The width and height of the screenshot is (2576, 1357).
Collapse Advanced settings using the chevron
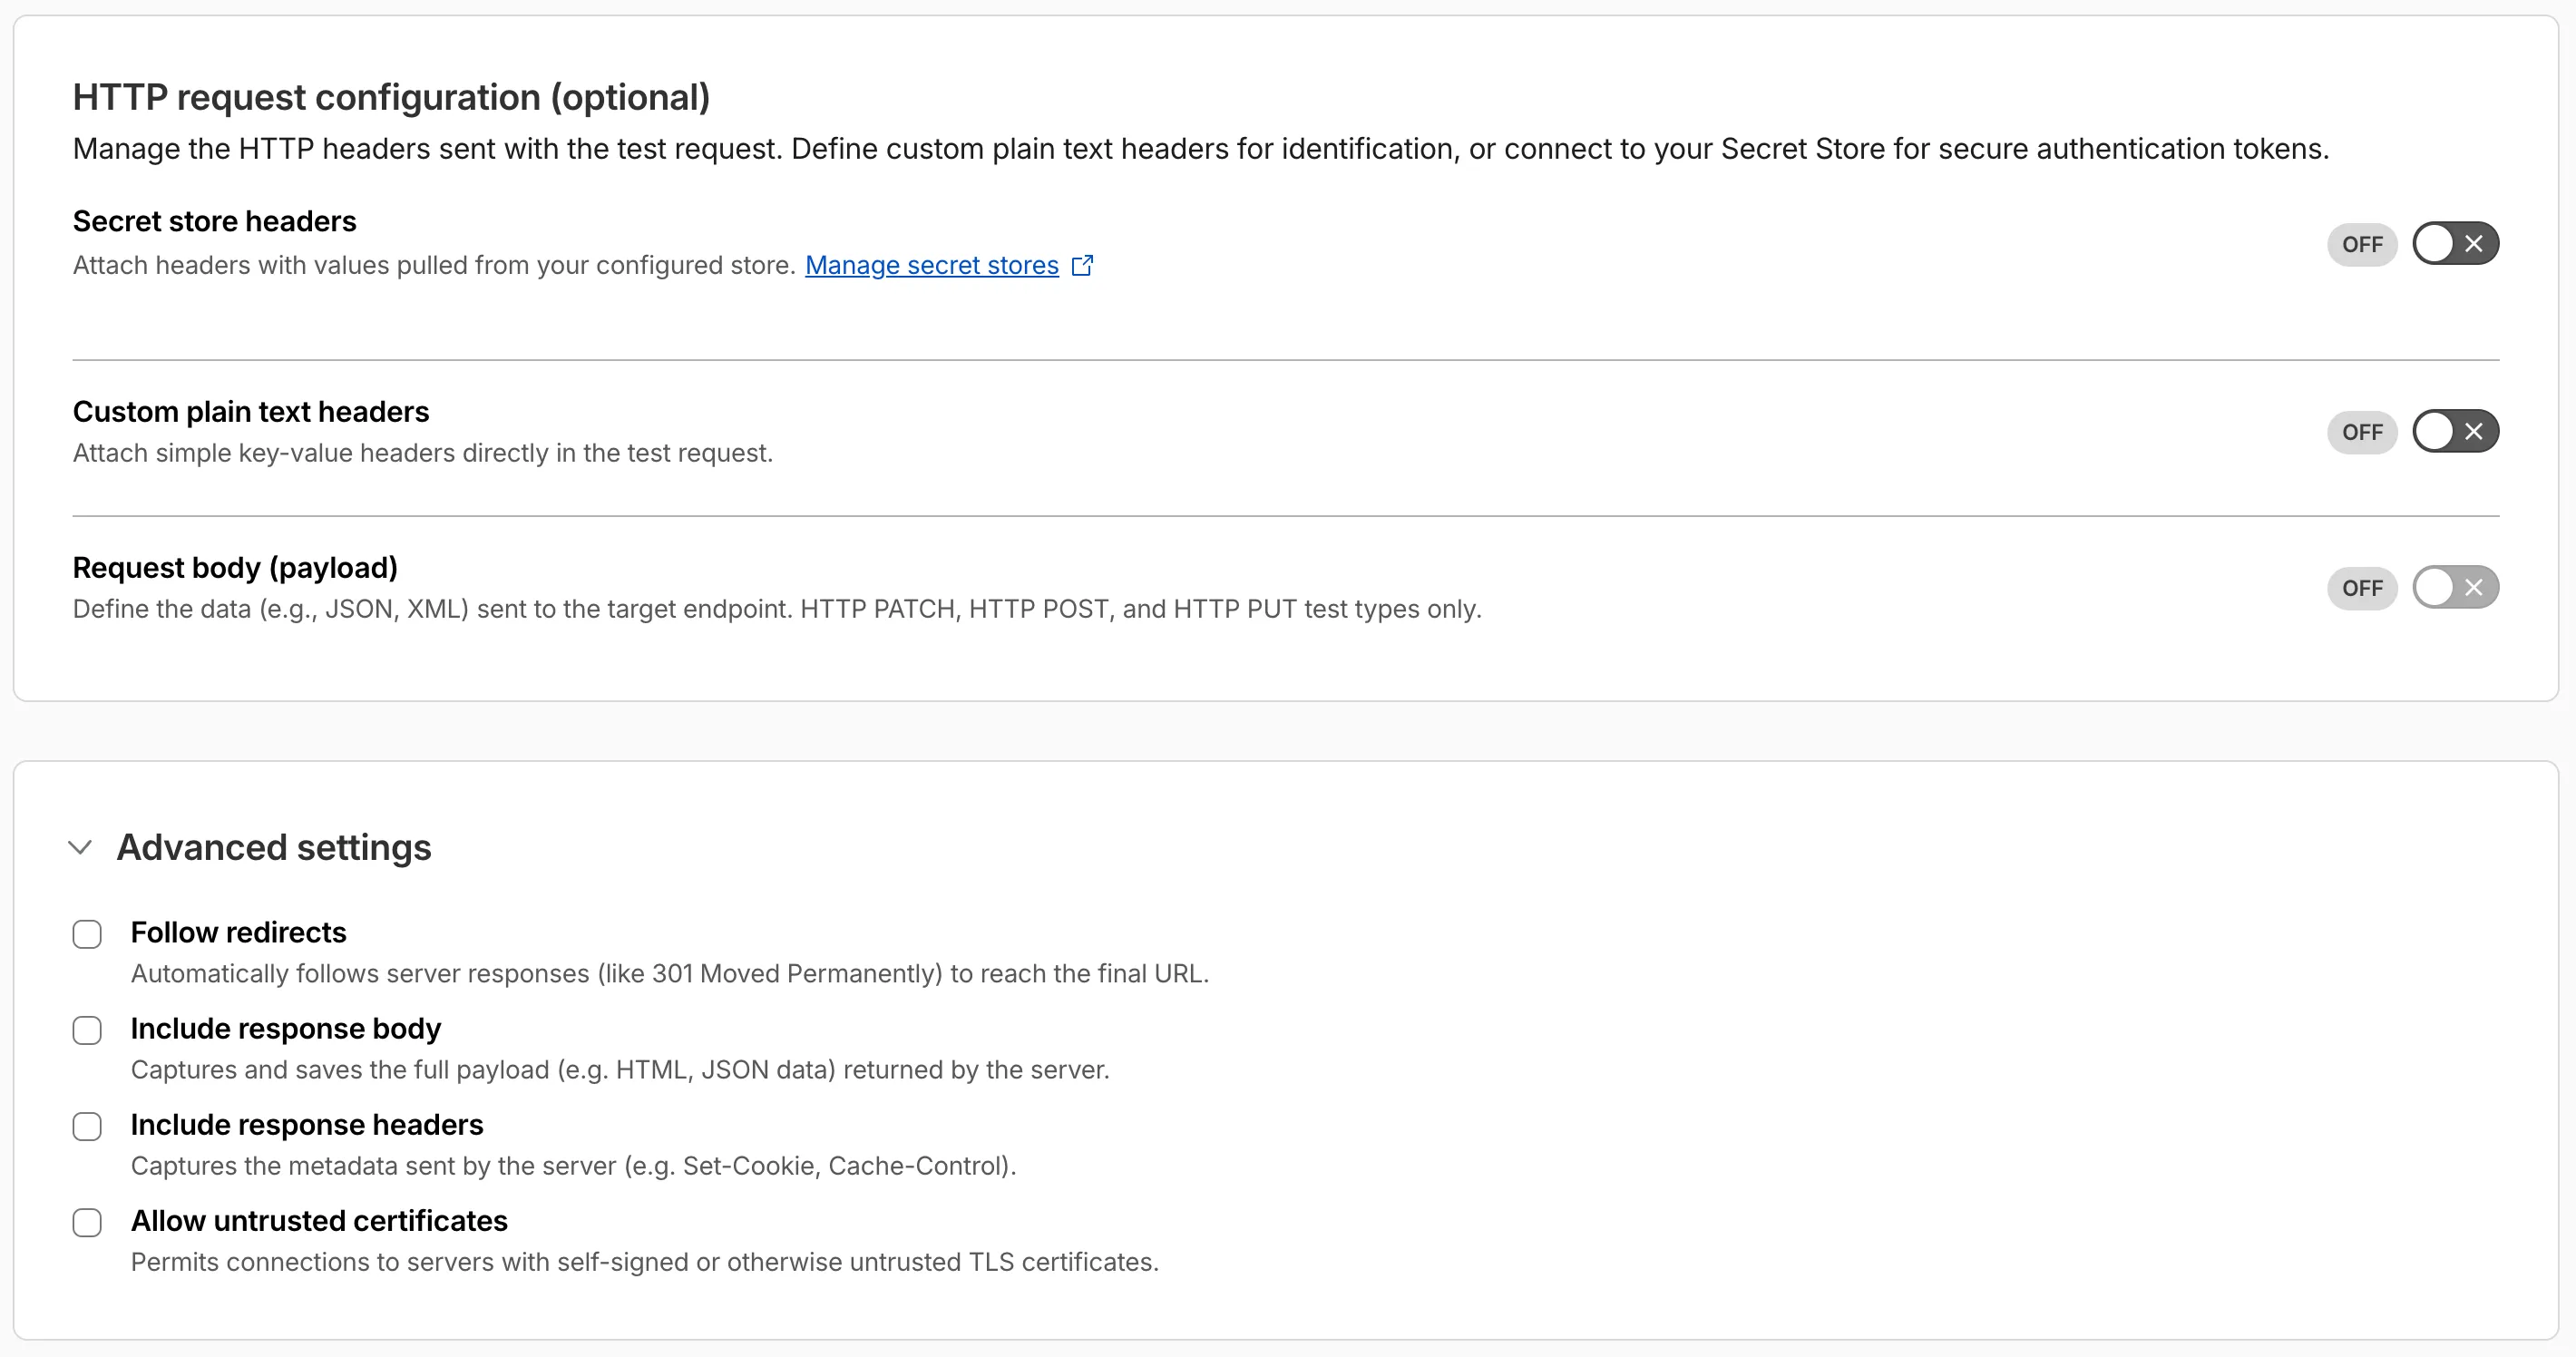[80, 848]
